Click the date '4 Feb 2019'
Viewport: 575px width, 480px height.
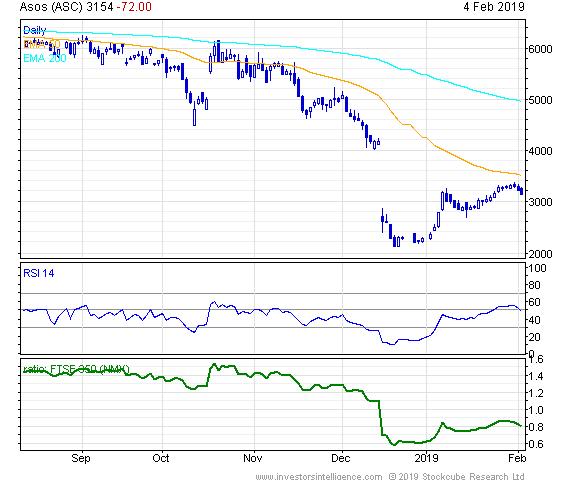(x=494, y=7)
